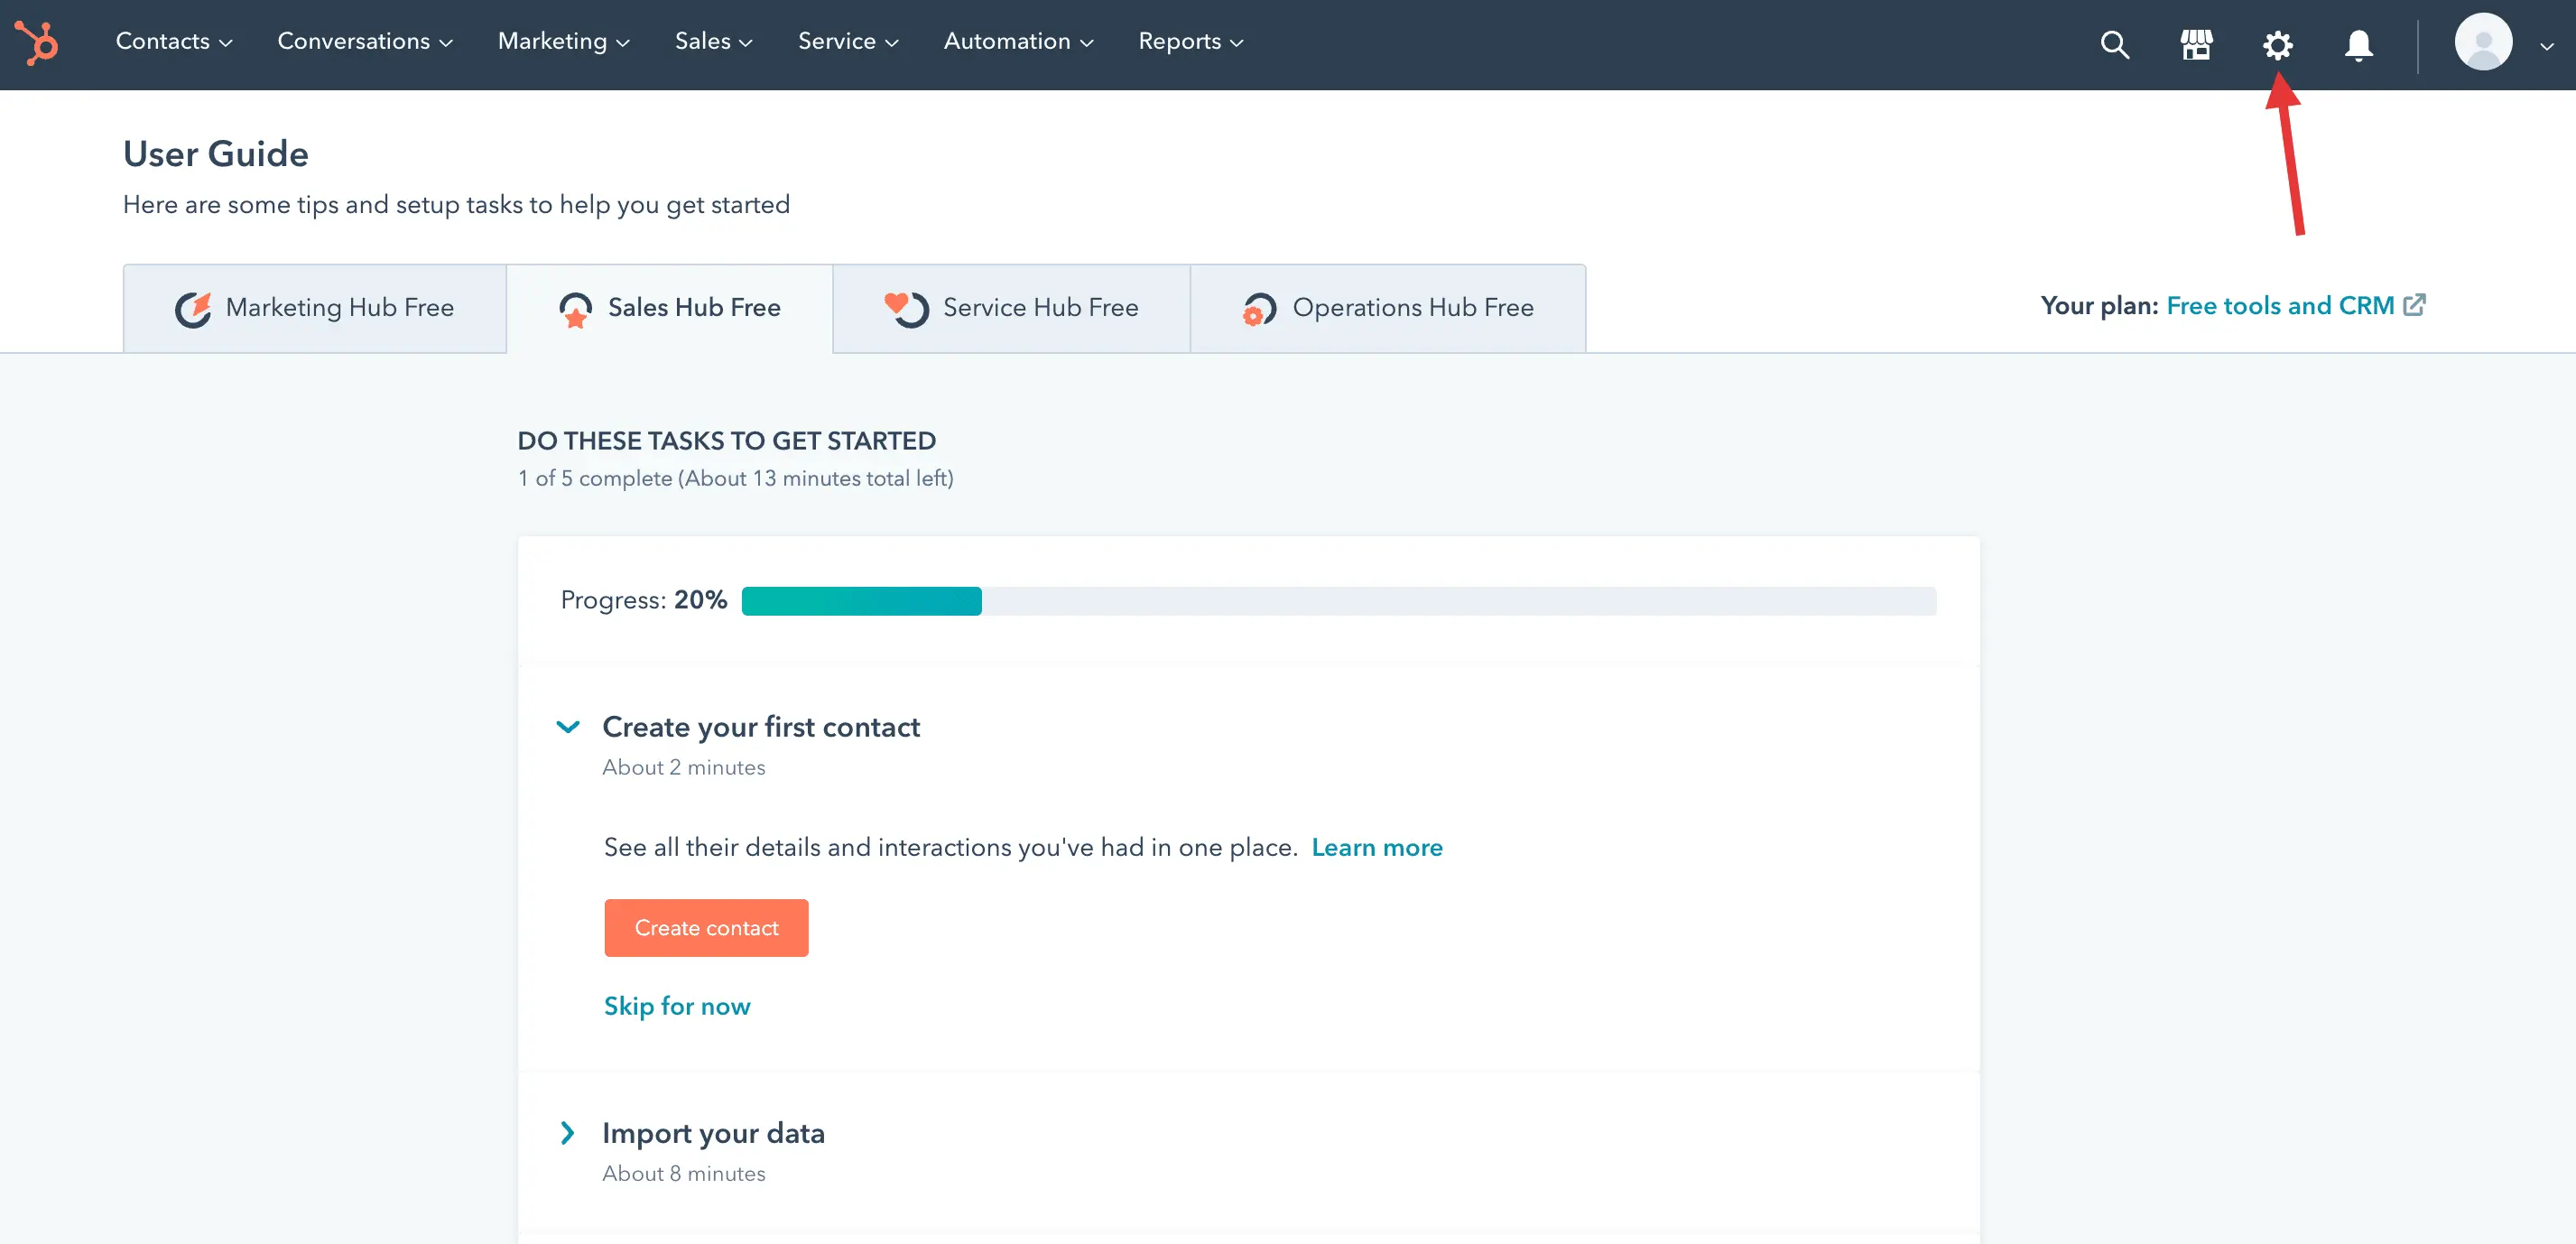
Task: Click the Service Hub Free heart icon
Action: pos(907,308)
